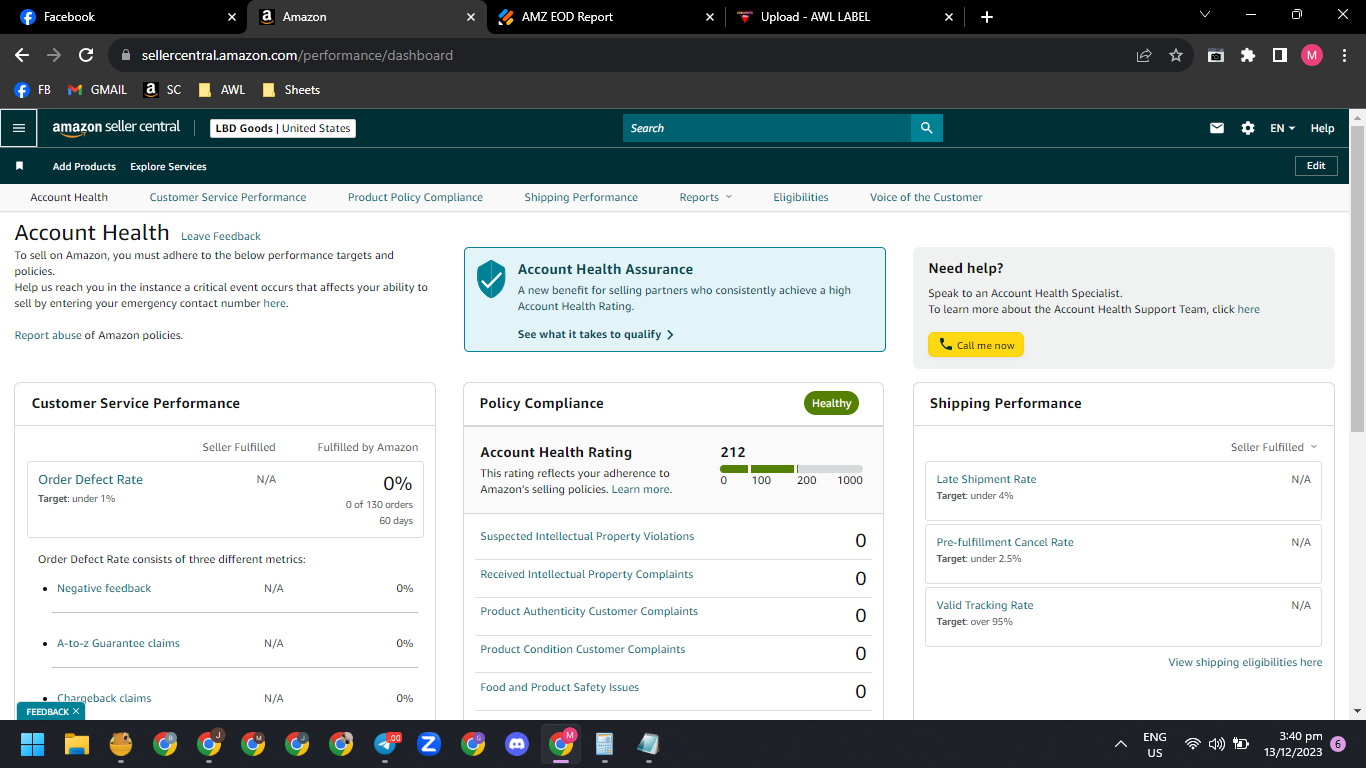This screenshot has height=768, width=1366.
Task: Show hidden system tray icons
Action: coord(1121,744)
